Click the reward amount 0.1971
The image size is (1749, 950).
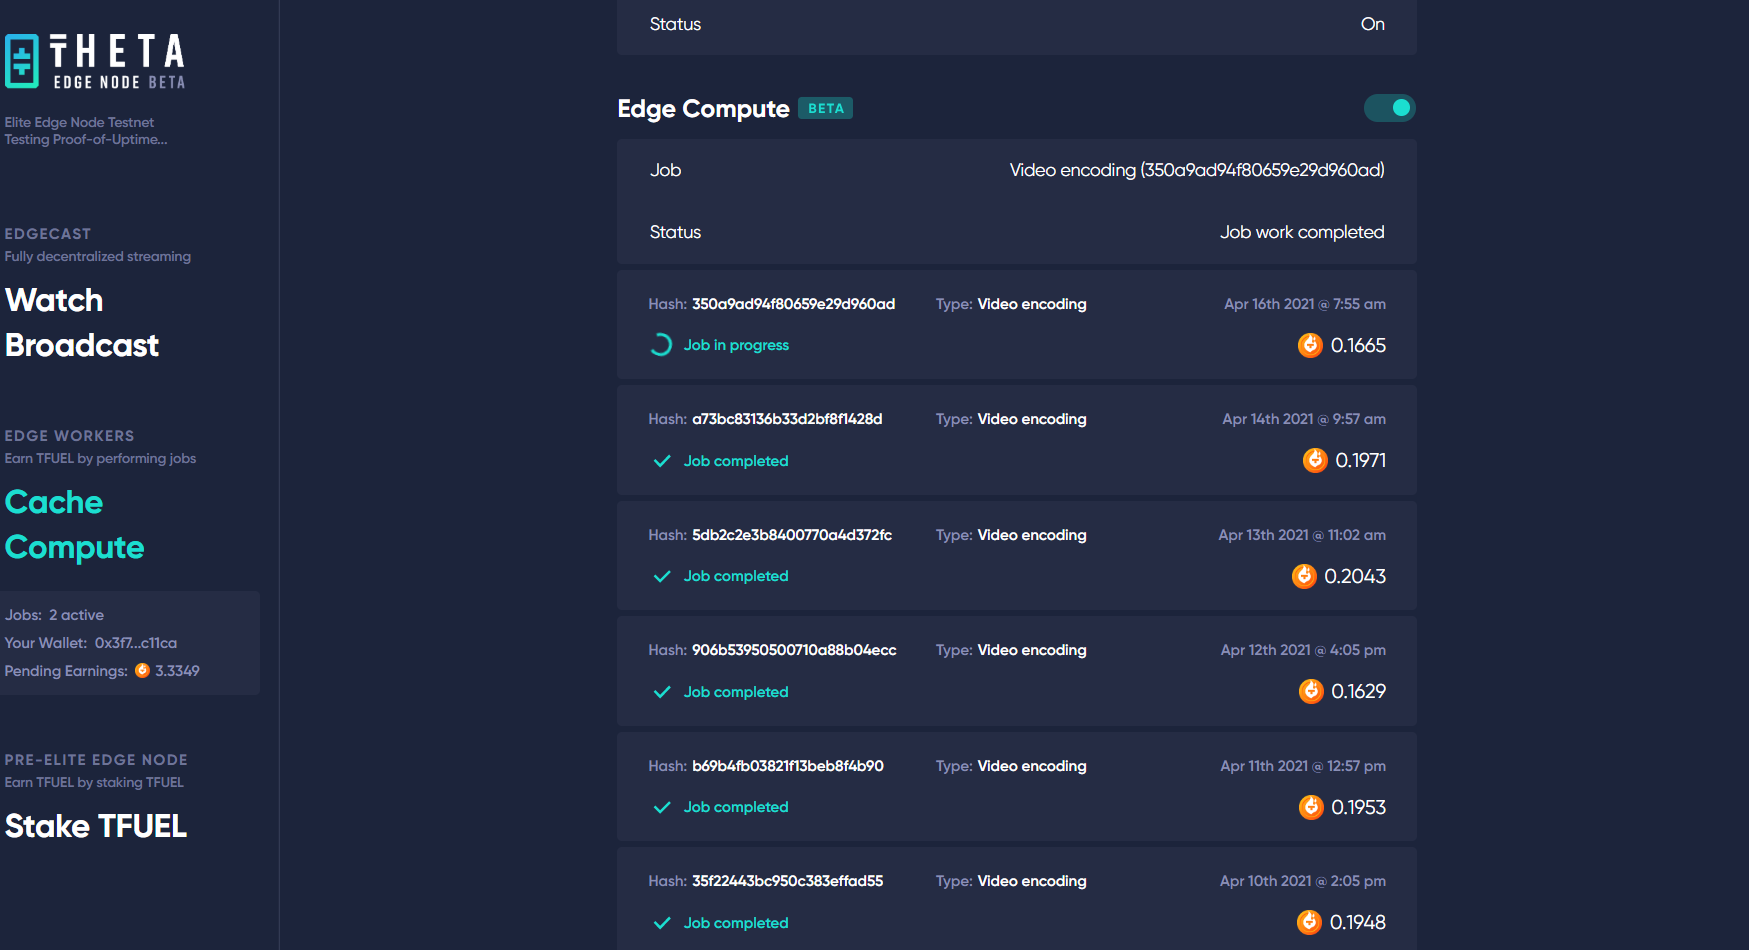1361,460
